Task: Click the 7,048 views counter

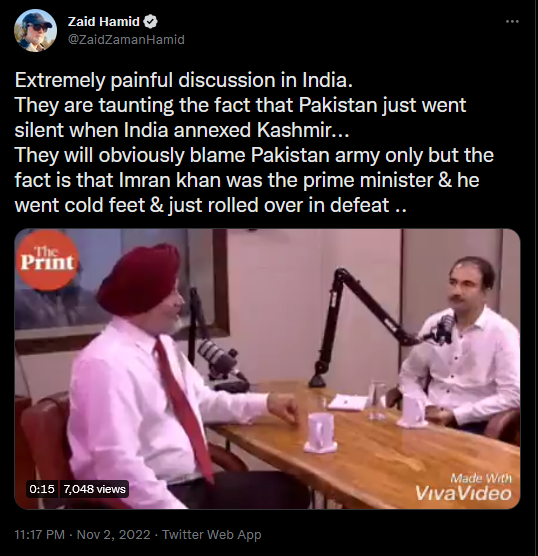Action: point(94,489)
